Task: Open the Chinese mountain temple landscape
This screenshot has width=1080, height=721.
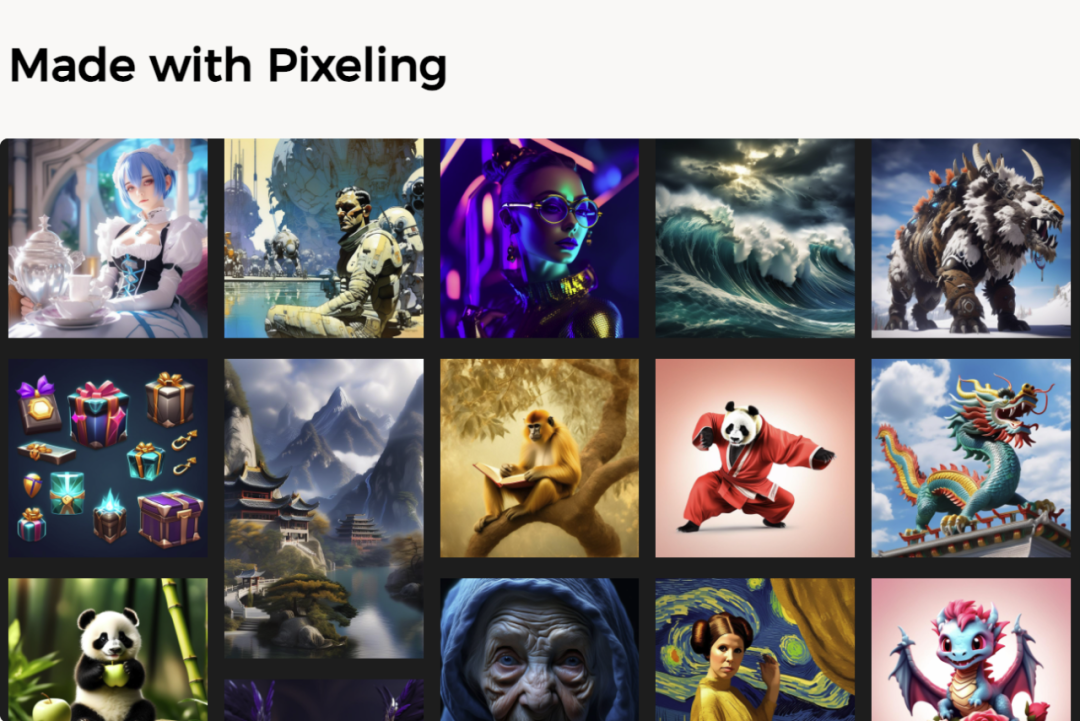Action: [324, 509]
